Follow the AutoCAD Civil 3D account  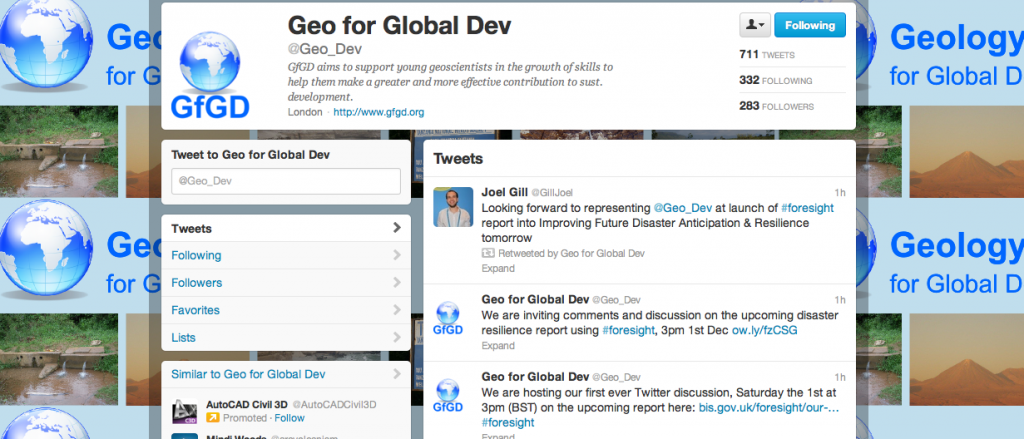point(289,418)
